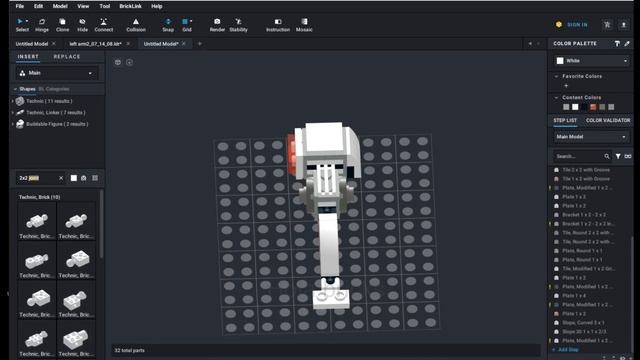Click the camera icon beside parts search
The width and height of the screenshot is (640, 360).
pyautogui.click(x=84, y=178)
